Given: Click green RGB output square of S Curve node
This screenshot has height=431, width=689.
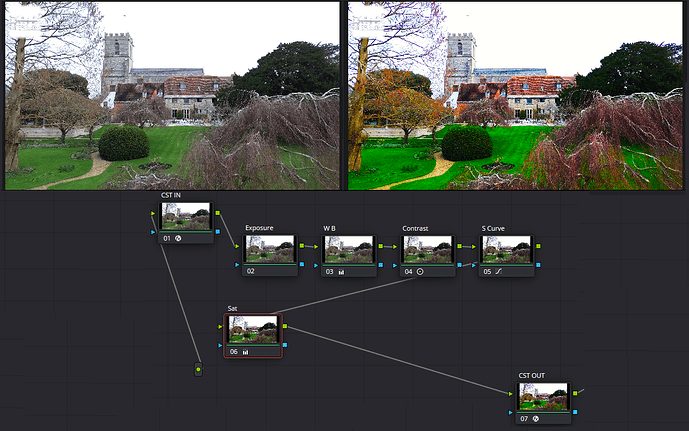Looking at the screenshot, I should 538,245.
